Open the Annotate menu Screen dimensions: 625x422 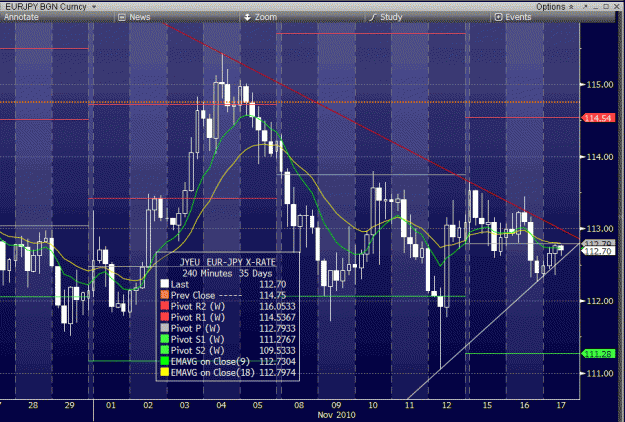coord(22,17)
